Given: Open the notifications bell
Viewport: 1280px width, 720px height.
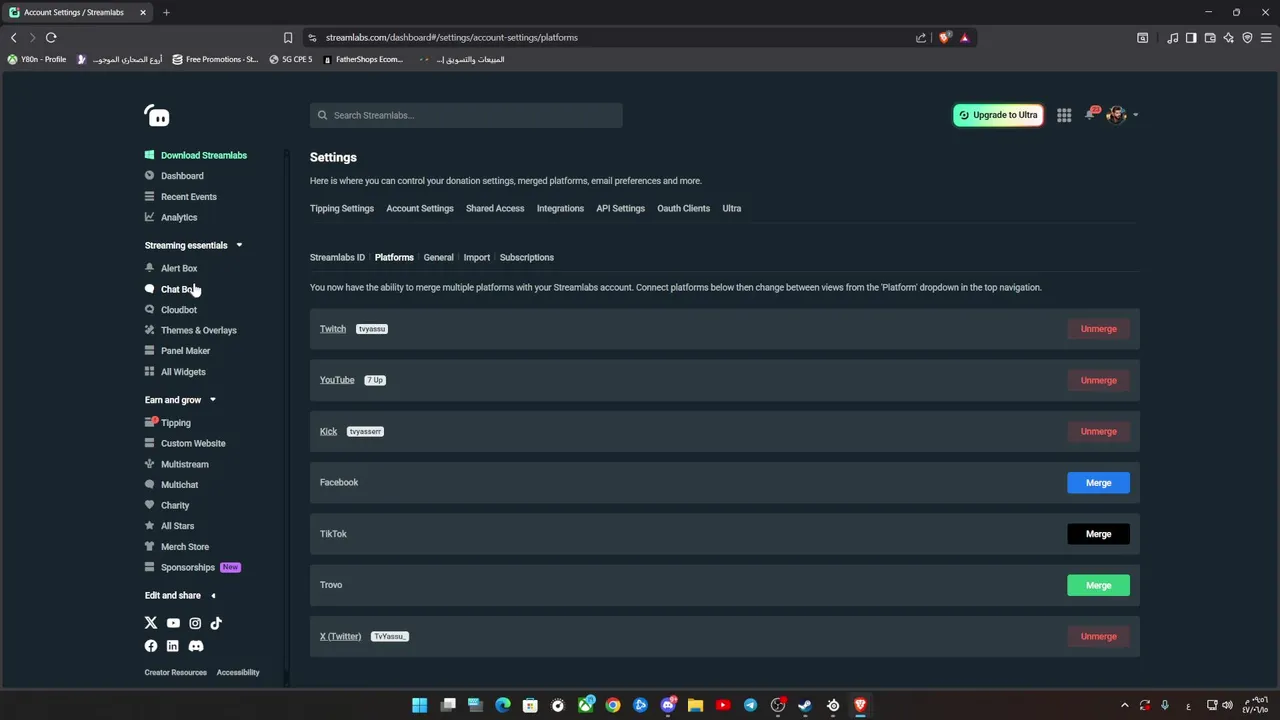Looking at the screenshot, I should pos(1090,115).
